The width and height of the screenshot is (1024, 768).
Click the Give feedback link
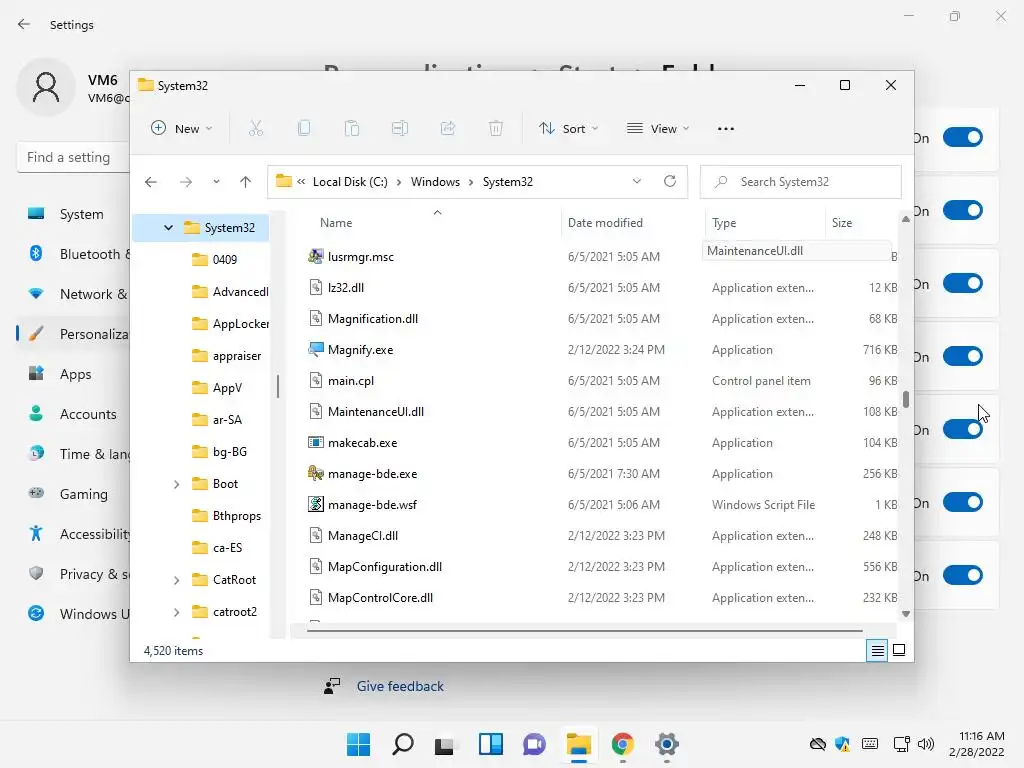click(400, 686)
